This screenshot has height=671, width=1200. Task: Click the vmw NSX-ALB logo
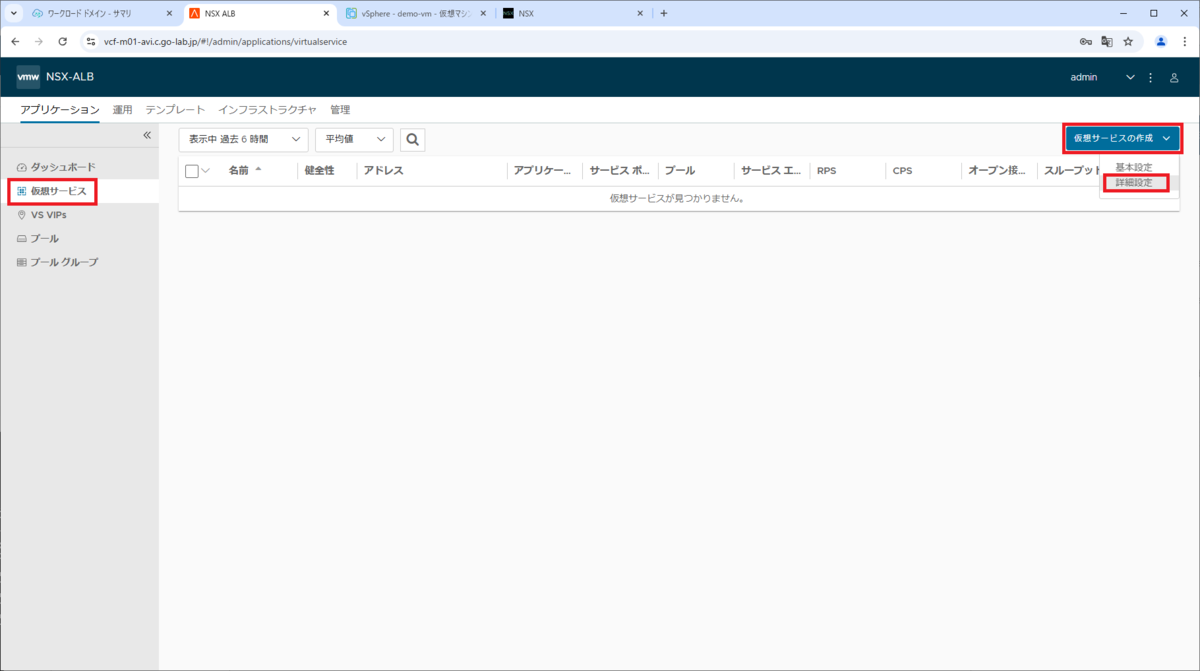click(55, 77)
